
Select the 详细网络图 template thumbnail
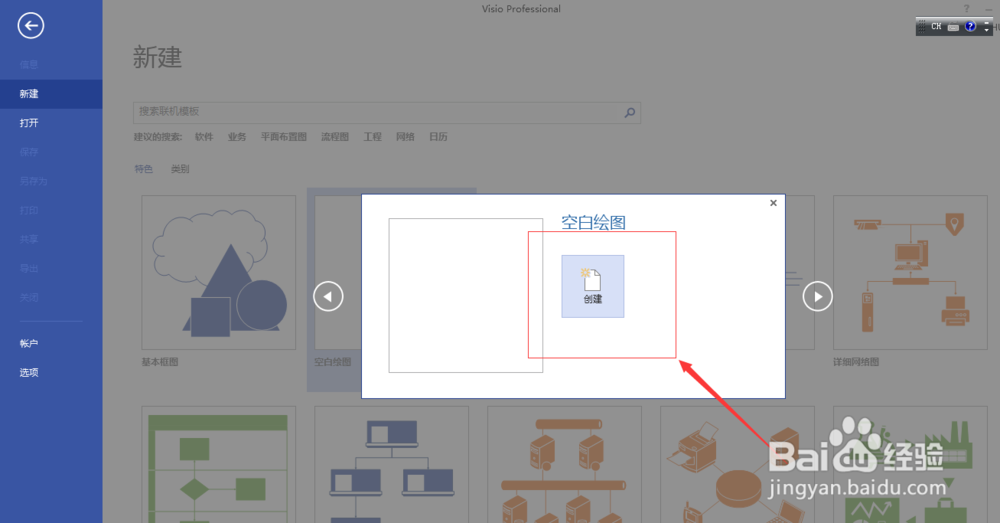pos(910,272)
